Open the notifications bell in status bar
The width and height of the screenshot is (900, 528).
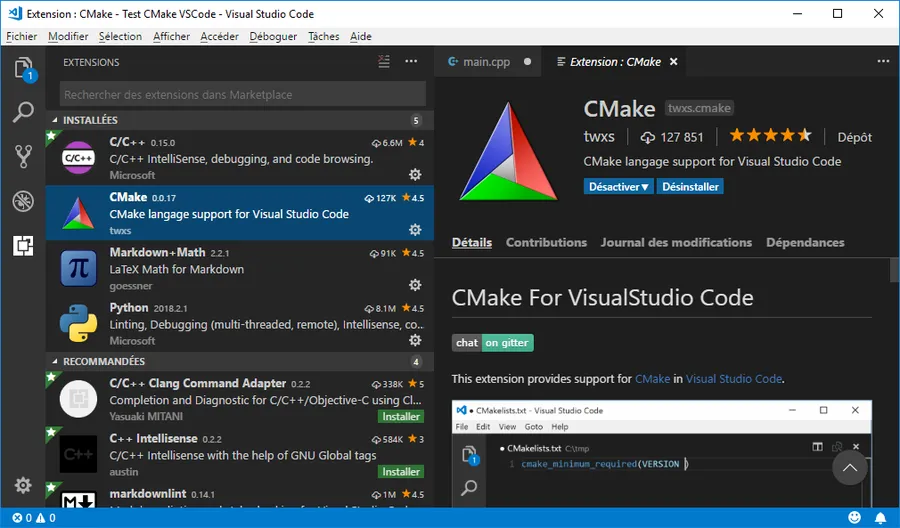pos(880,518)
